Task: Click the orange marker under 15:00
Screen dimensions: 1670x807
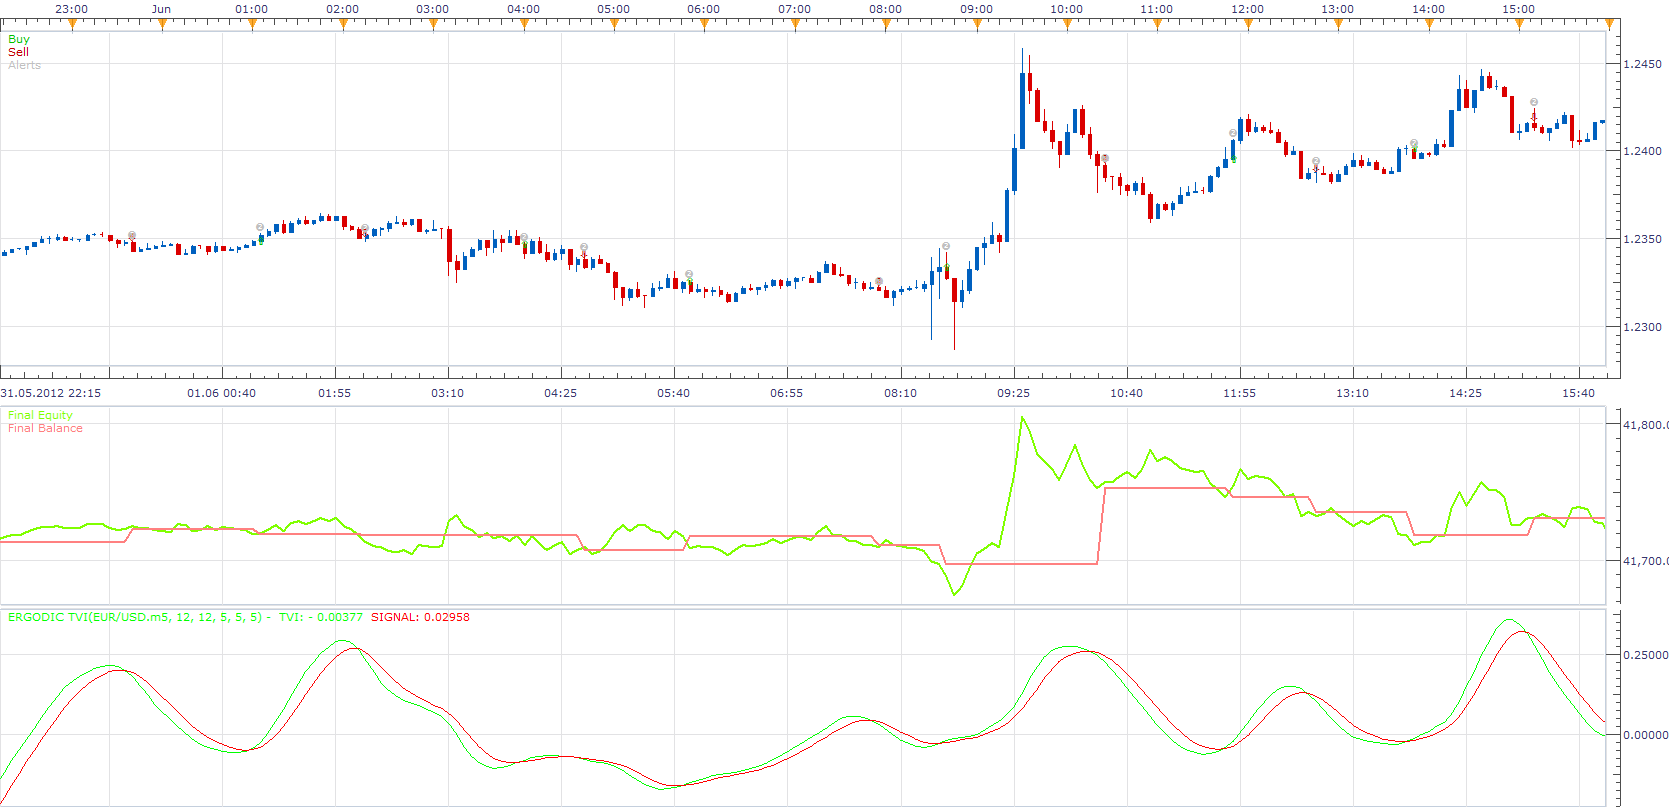Action: click(1519, 24)
